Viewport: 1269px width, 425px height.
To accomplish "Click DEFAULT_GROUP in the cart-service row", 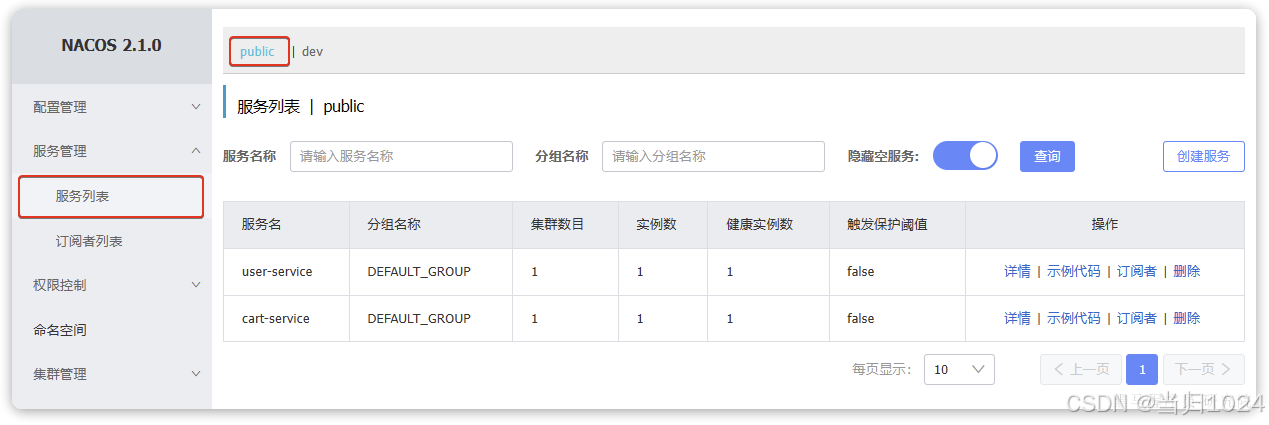I will [419, 318].
